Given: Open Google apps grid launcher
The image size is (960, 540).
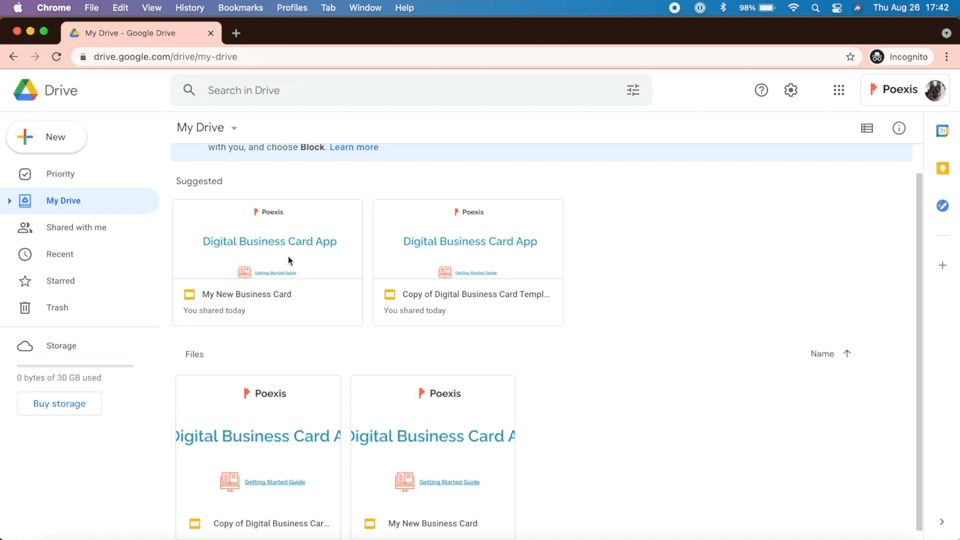Looking at the screenshot, I should point(839,90).
